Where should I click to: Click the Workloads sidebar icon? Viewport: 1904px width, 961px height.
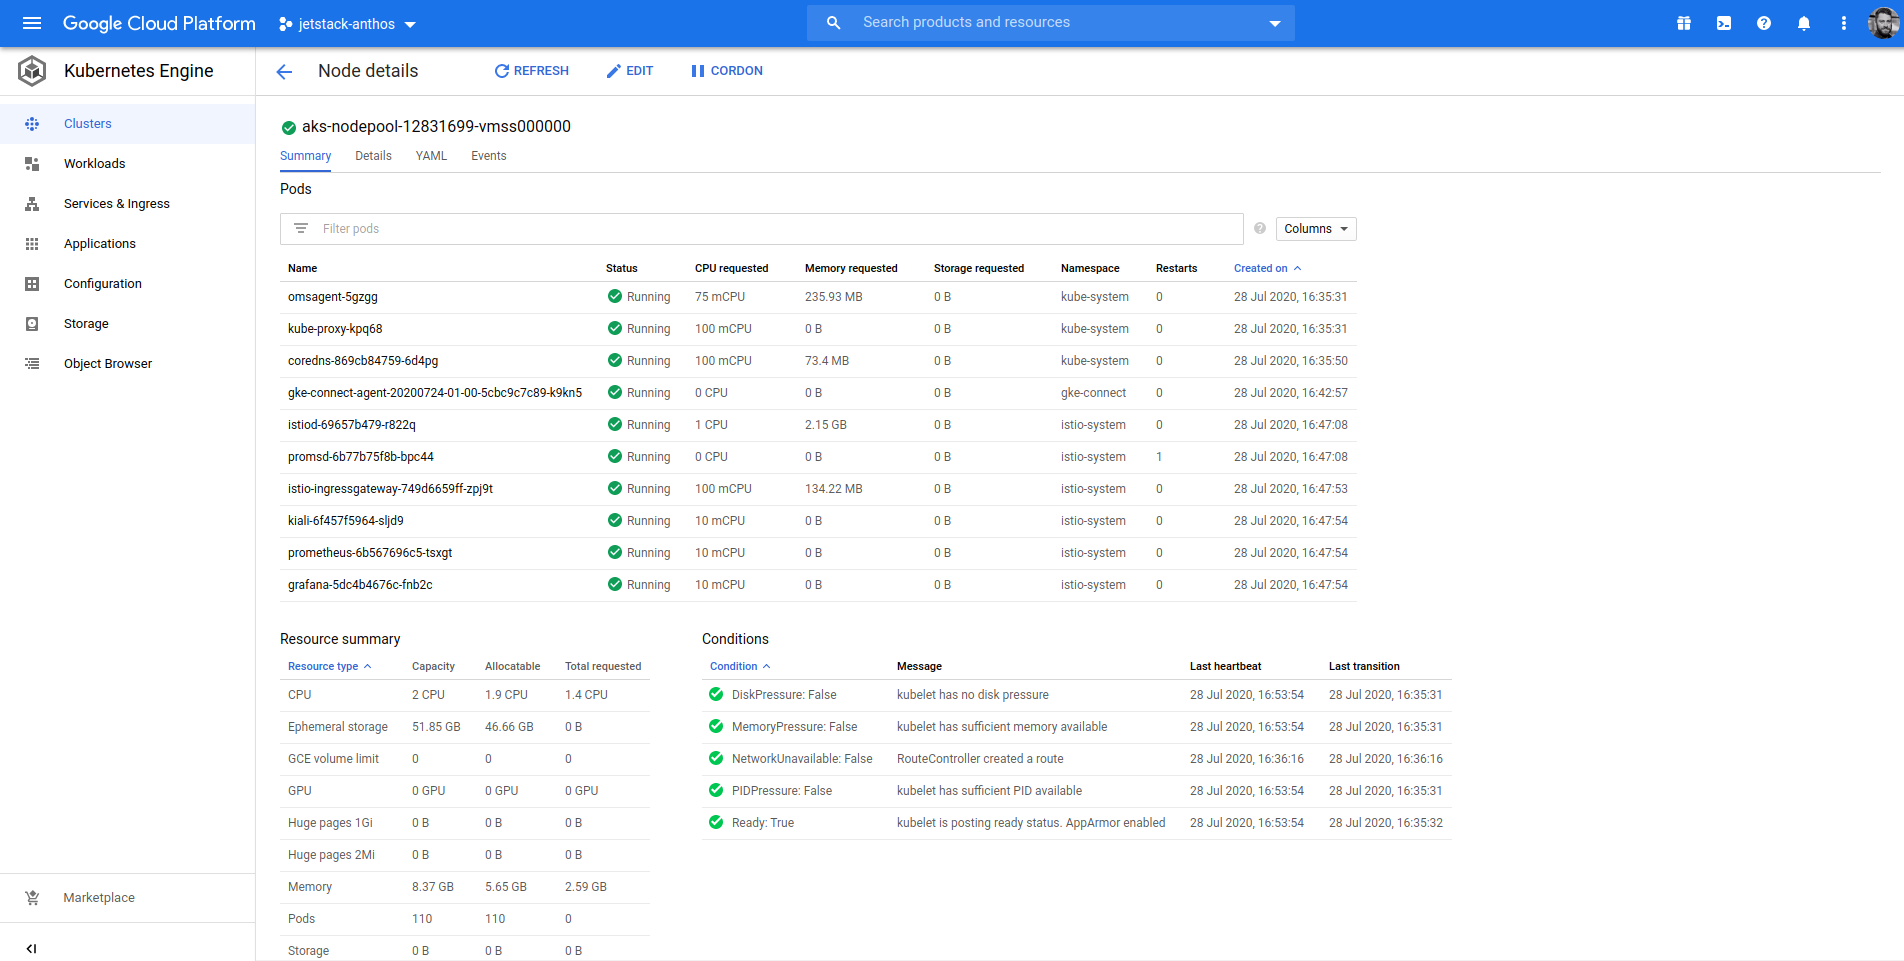coord(32,164)
